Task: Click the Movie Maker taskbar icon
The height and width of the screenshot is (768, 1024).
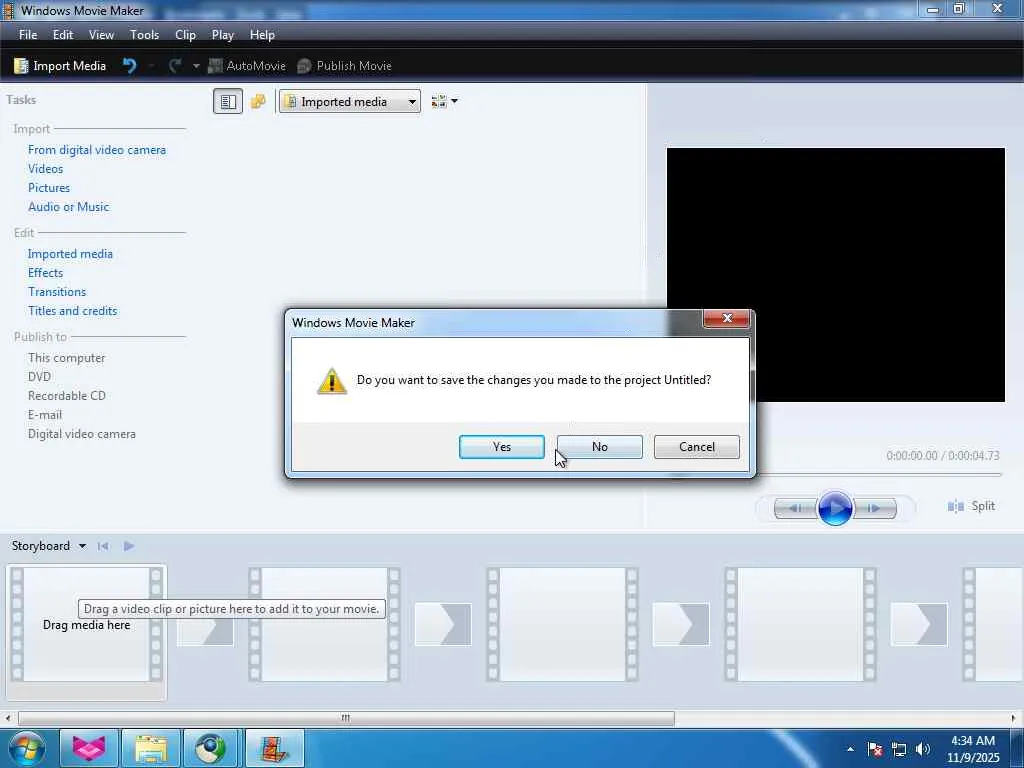Action: tap(274, 748)
